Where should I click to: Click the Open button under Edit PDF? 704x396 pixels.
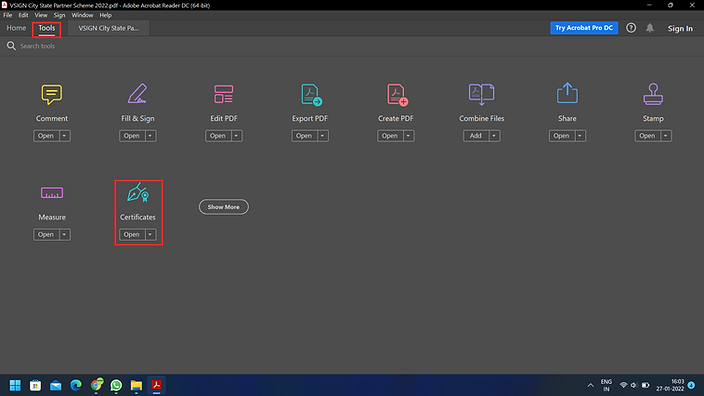tap(218, 136)
